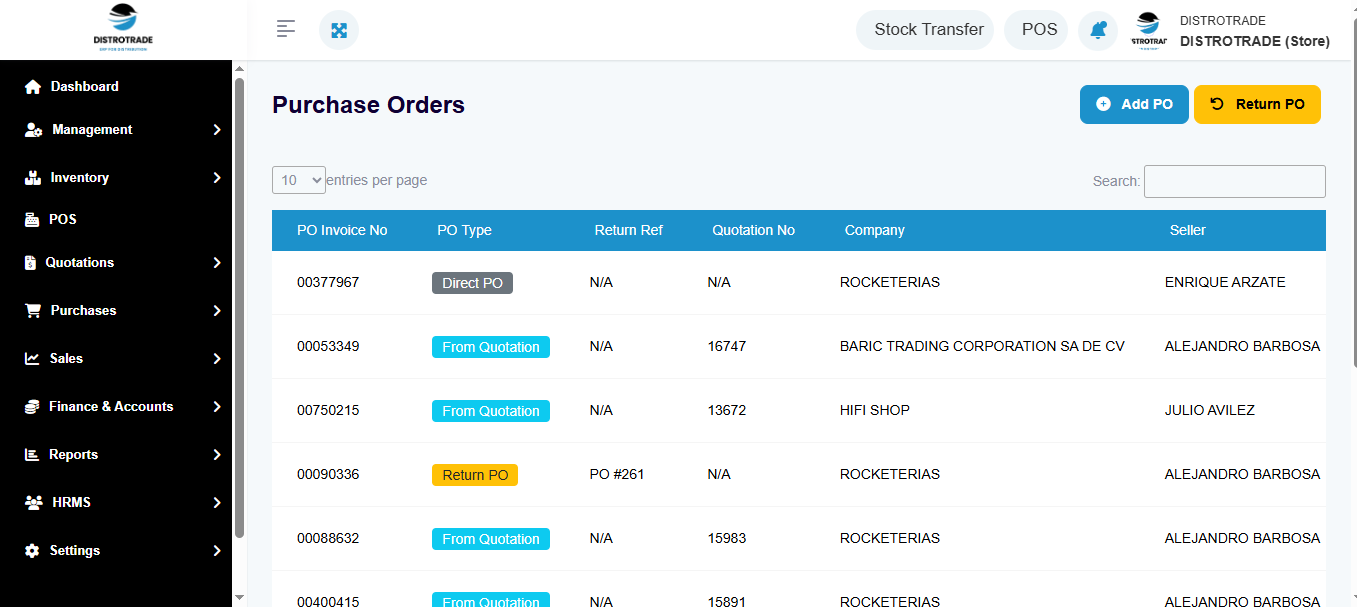Expand the Quotations menu chevron

[217, 263]
